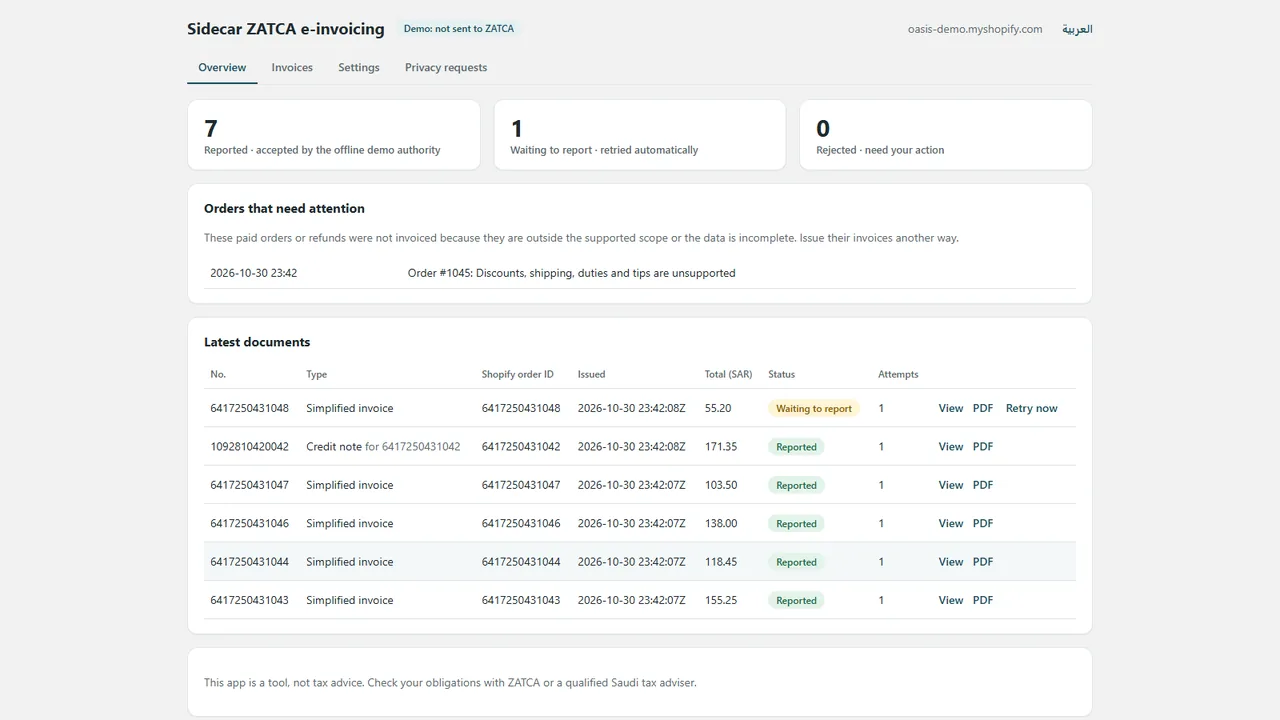
Task: Select the 0 Rejected summary card
Action: pos(946,135)
